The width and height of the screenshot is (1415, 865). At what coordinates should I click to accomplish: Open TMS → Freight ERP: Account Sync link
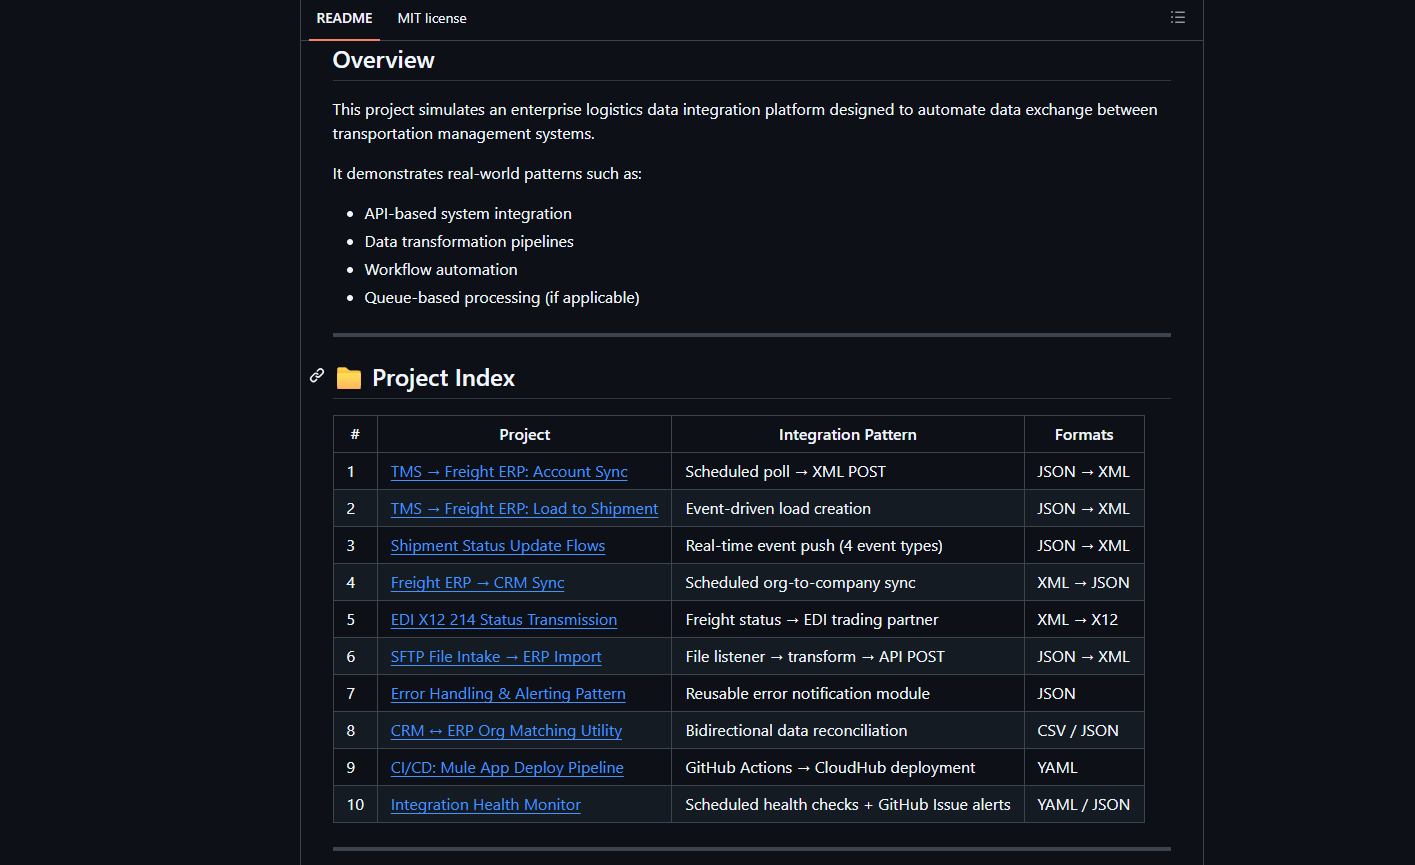click(509, 472)
